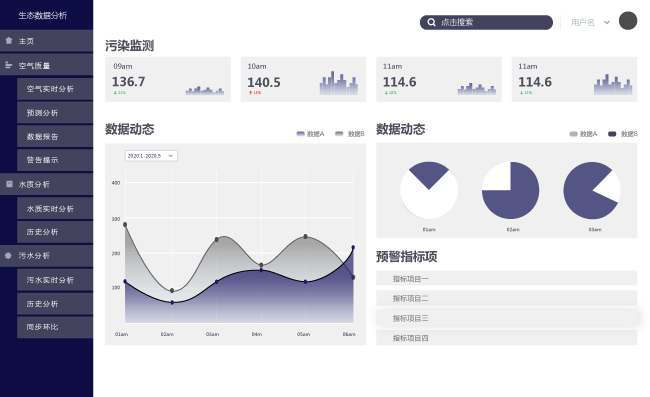Open the round user avatar

pyautogui.click(x=628, y=21)
